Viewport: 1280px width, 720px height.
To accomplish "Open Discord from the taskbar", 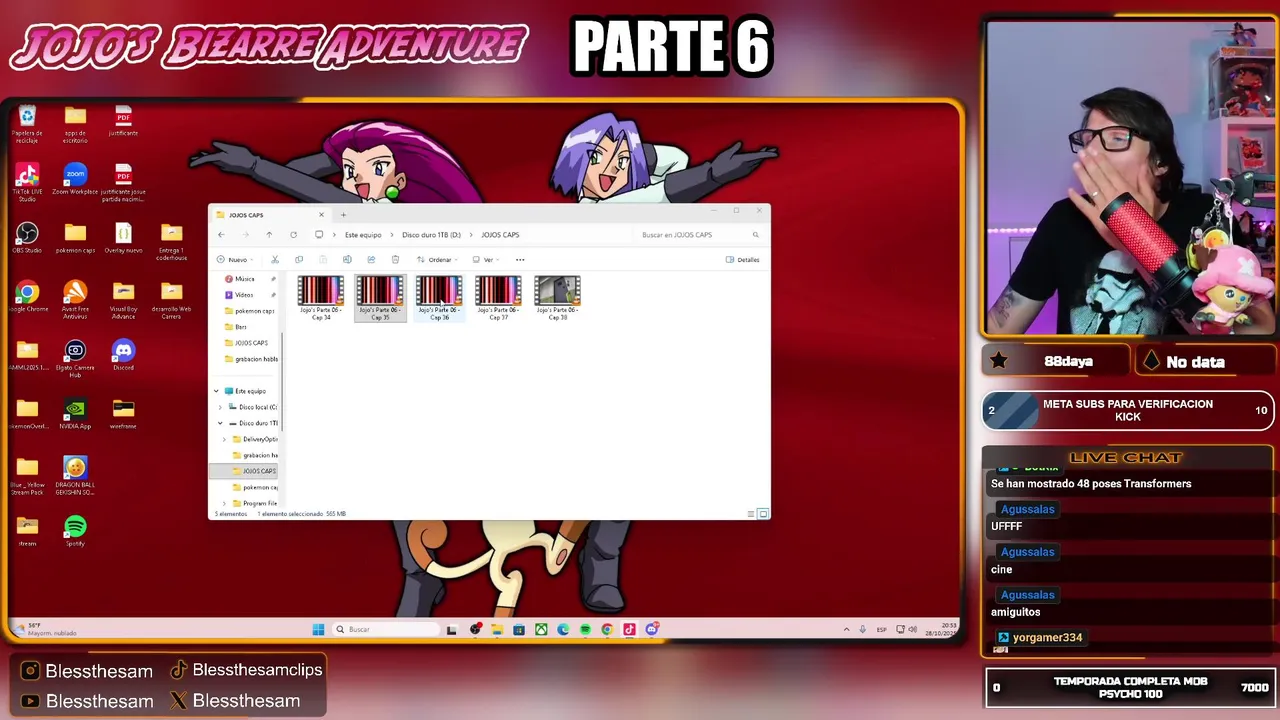I will click(651, 629).
